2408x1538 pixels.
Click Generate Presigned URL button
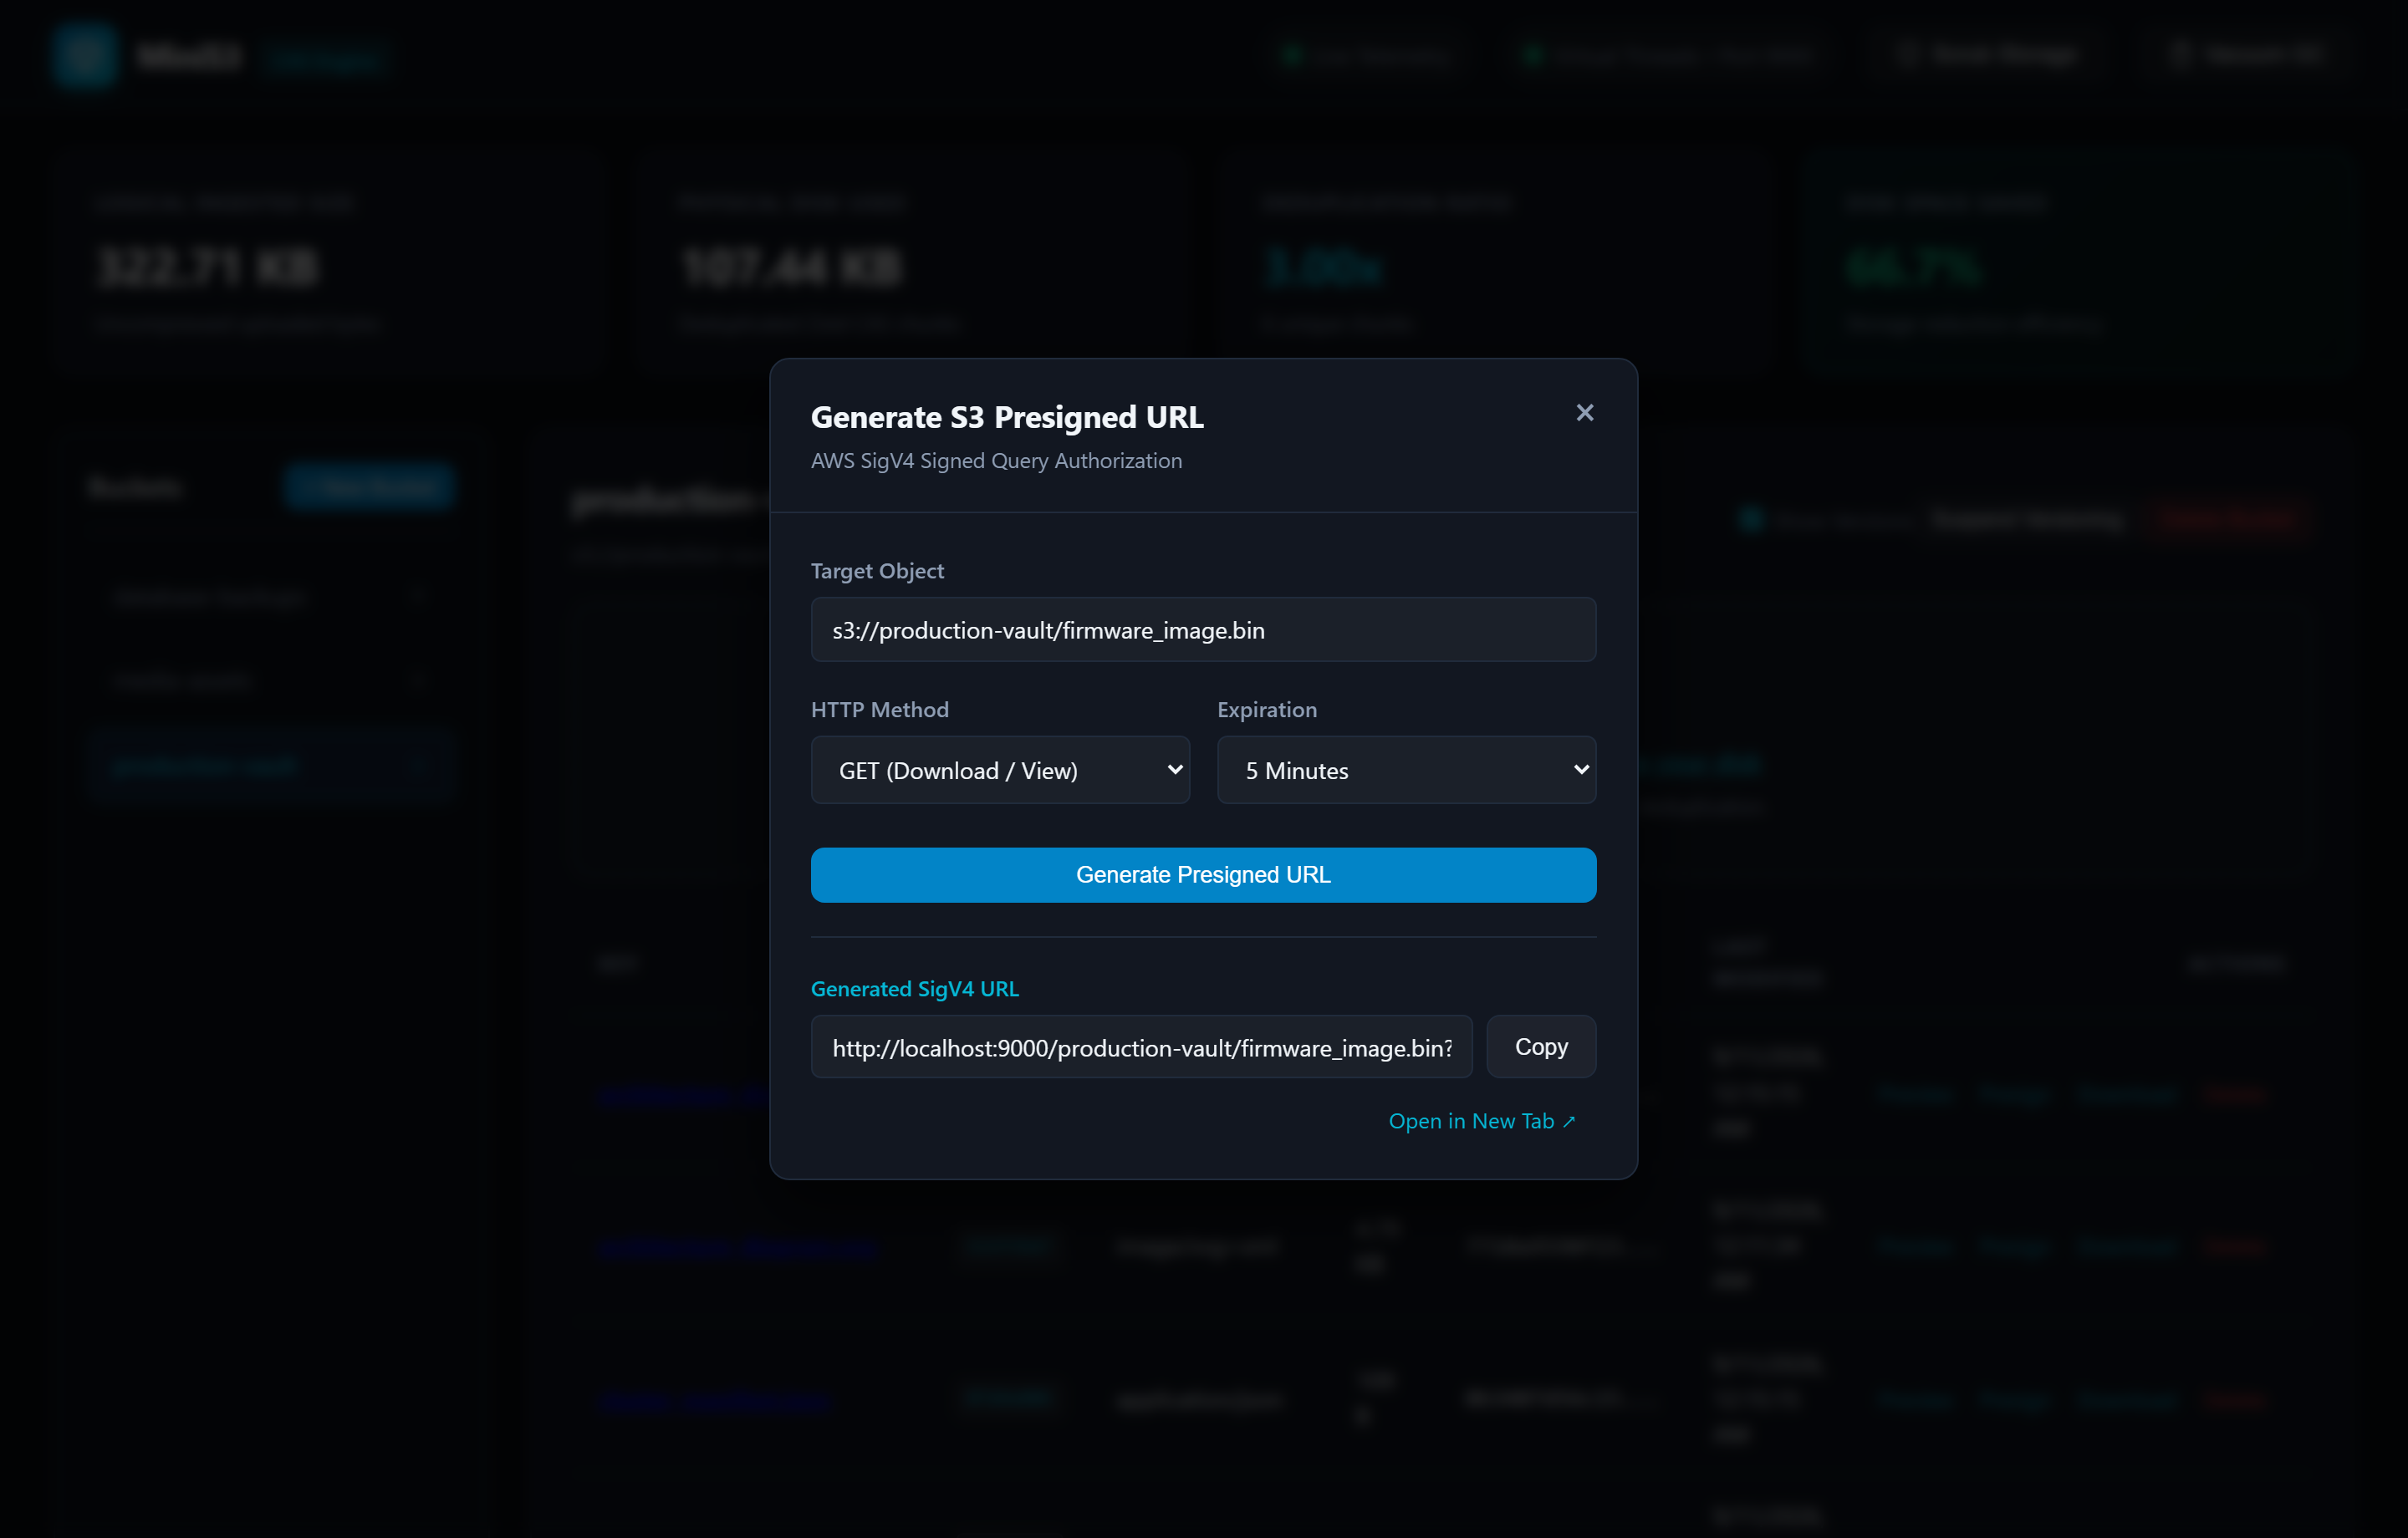point(1203,875)
